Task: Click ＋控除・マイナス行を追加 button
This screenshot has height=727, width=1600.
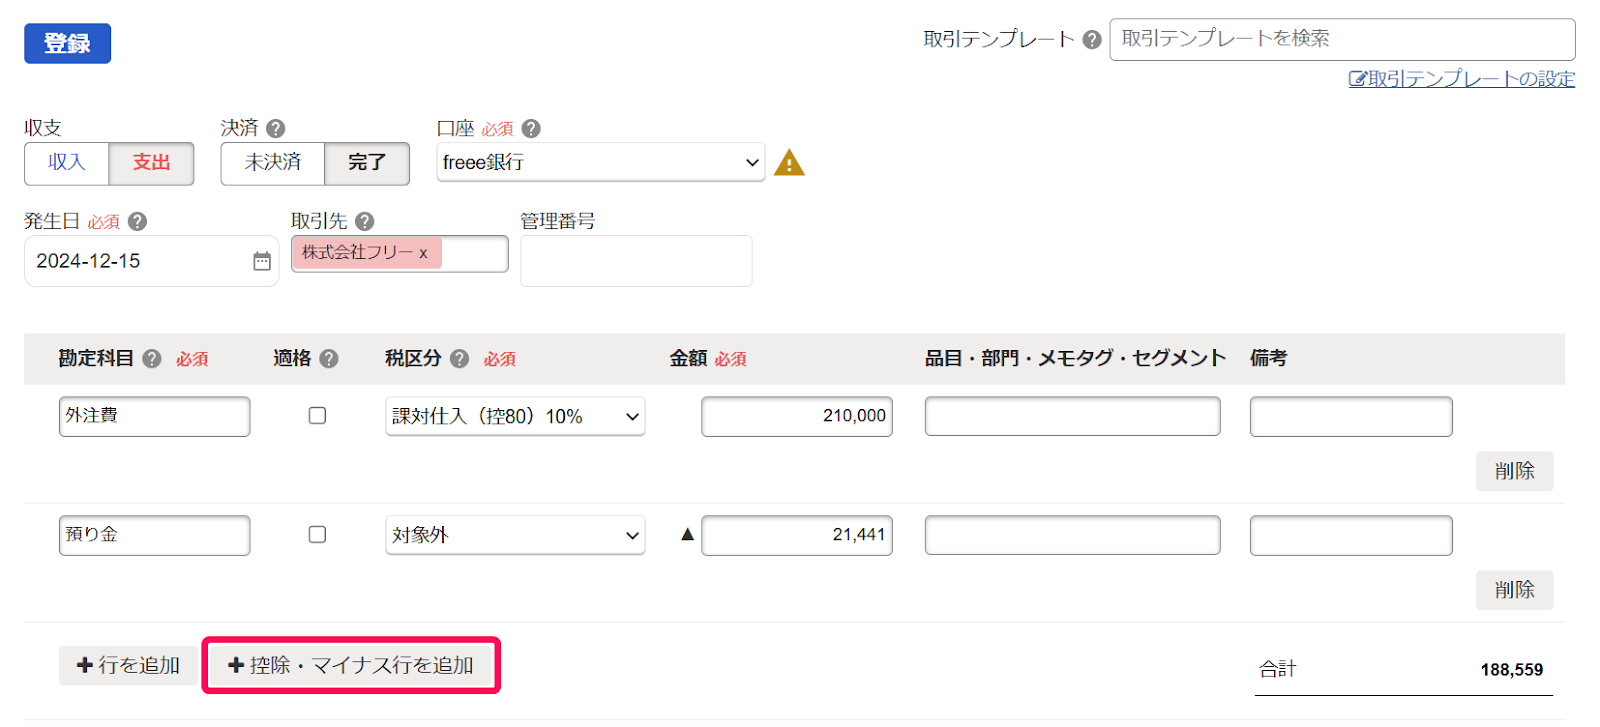Action: click(x=351, y=665)
